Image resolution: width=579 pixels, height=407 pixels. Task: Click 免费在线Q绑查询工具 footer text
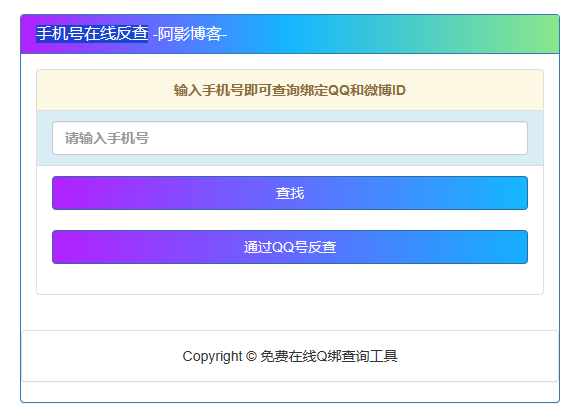329,356
